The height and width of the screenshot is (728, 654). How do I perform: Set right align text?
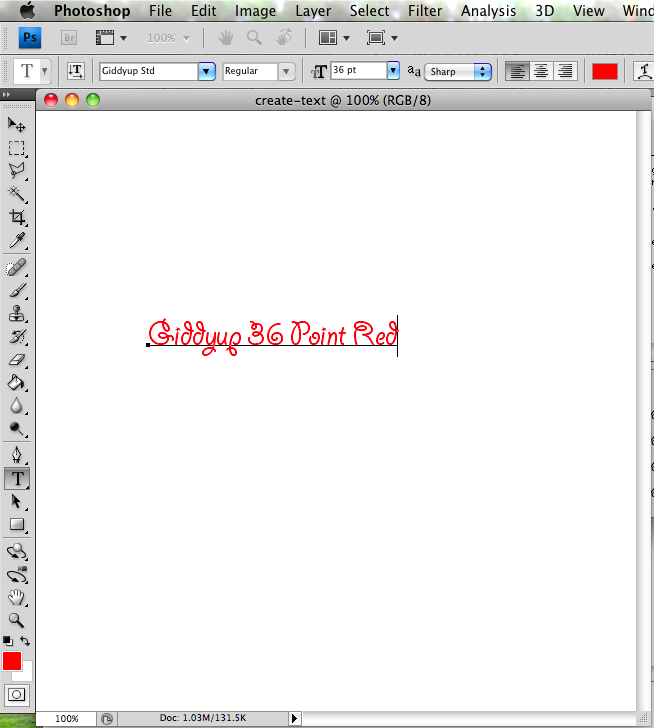click(565, 72)
